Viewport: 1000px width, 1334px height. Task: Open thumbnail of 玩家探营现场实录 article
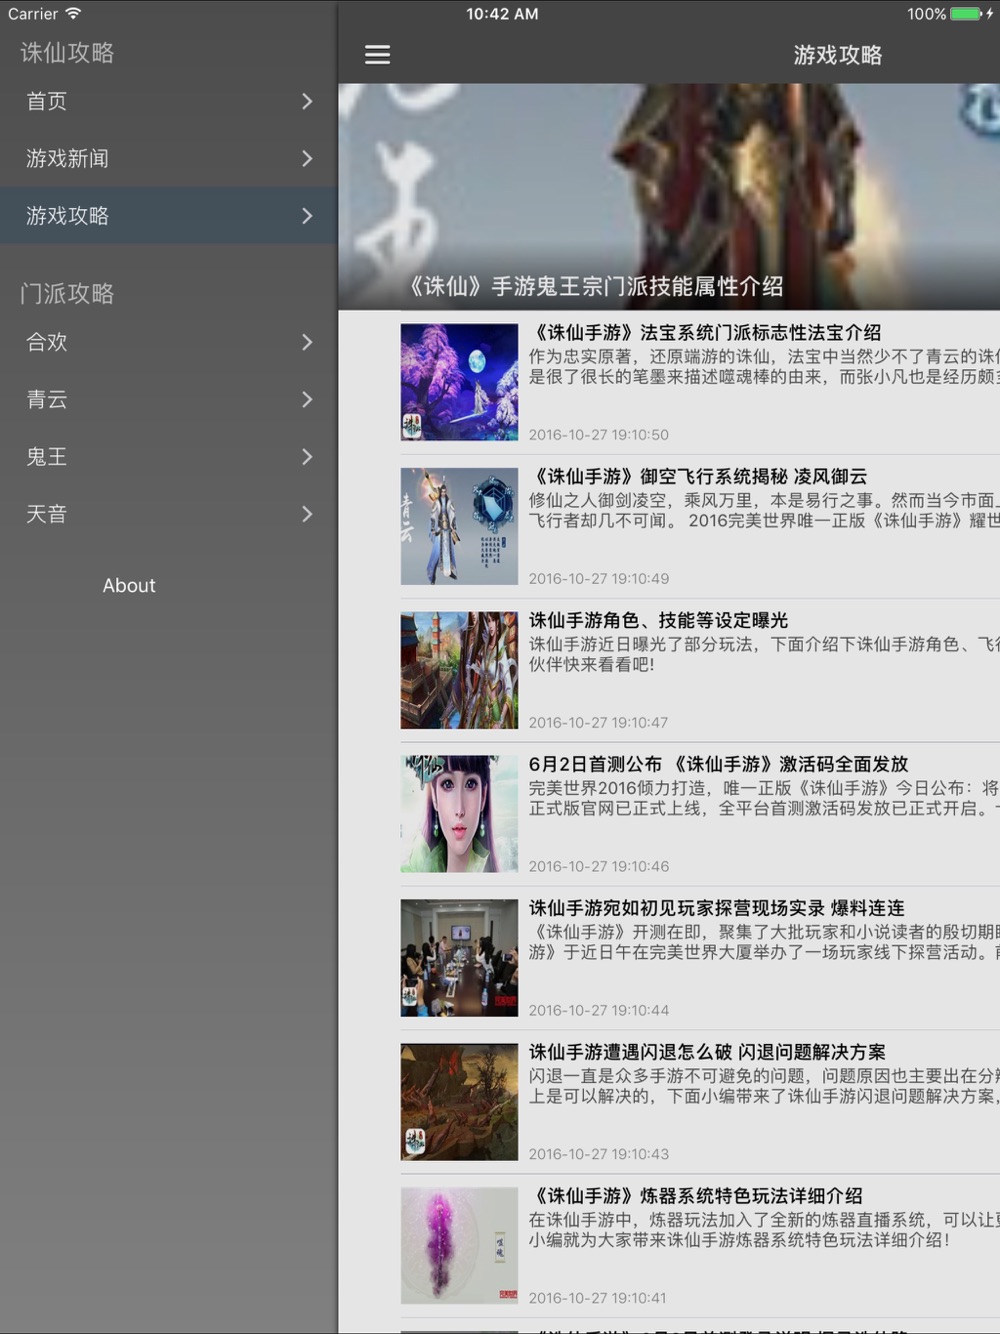tap(459, 958)
